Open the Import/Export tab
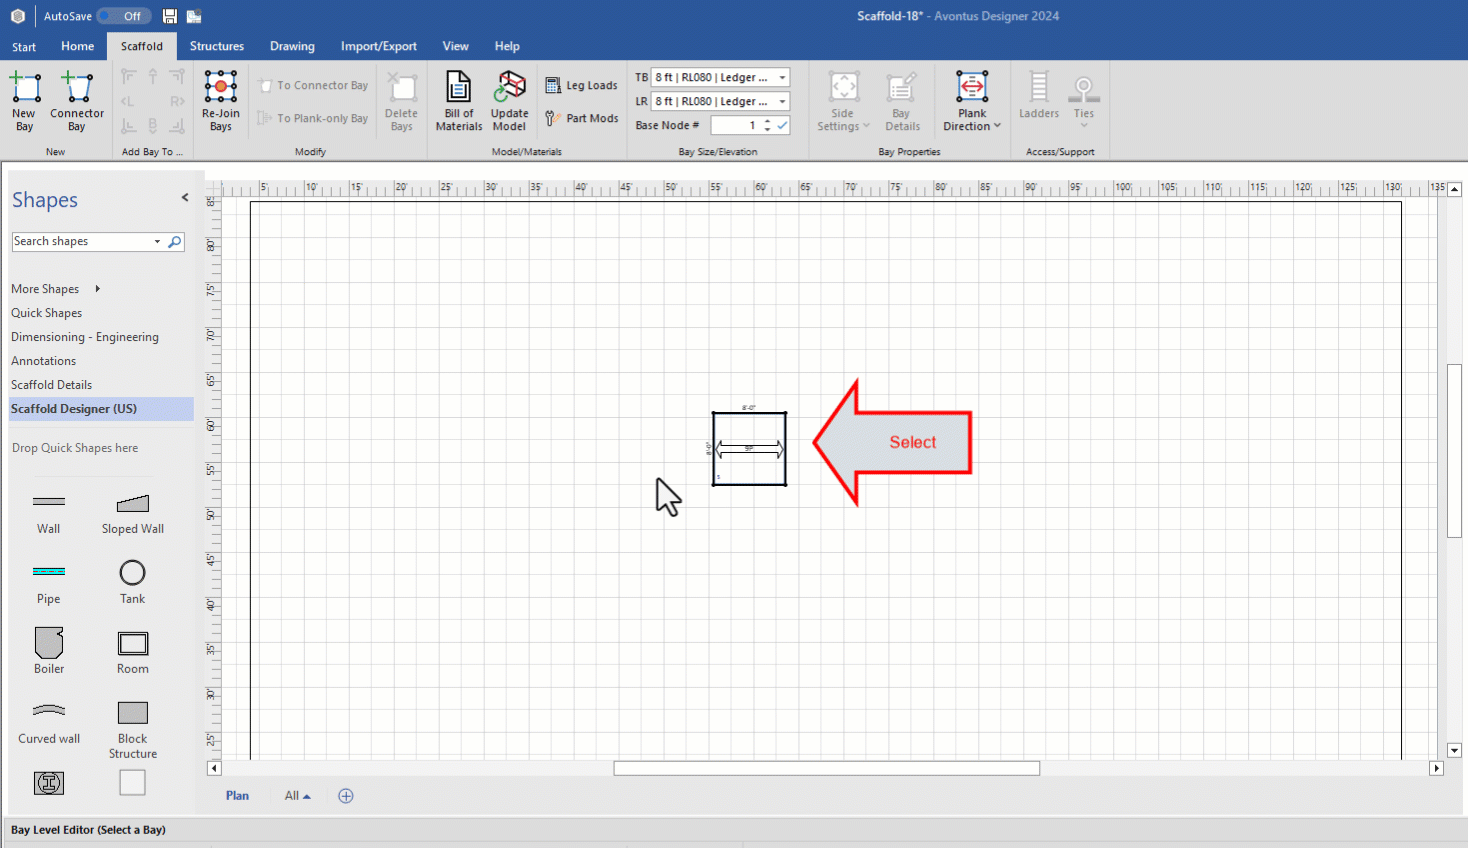The image size is (1468, 848). 378,46
